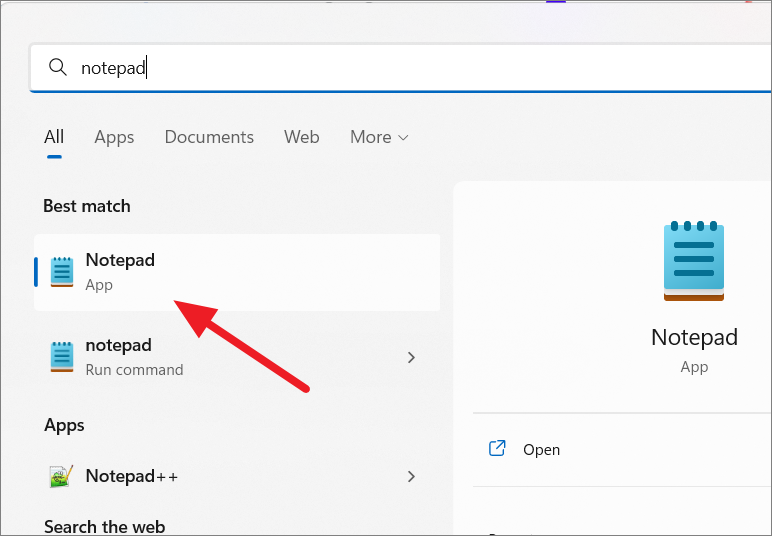This screenshot has width=772, height=536.
Task: Switch to the Documents filter tab
Action: point(209,137)
